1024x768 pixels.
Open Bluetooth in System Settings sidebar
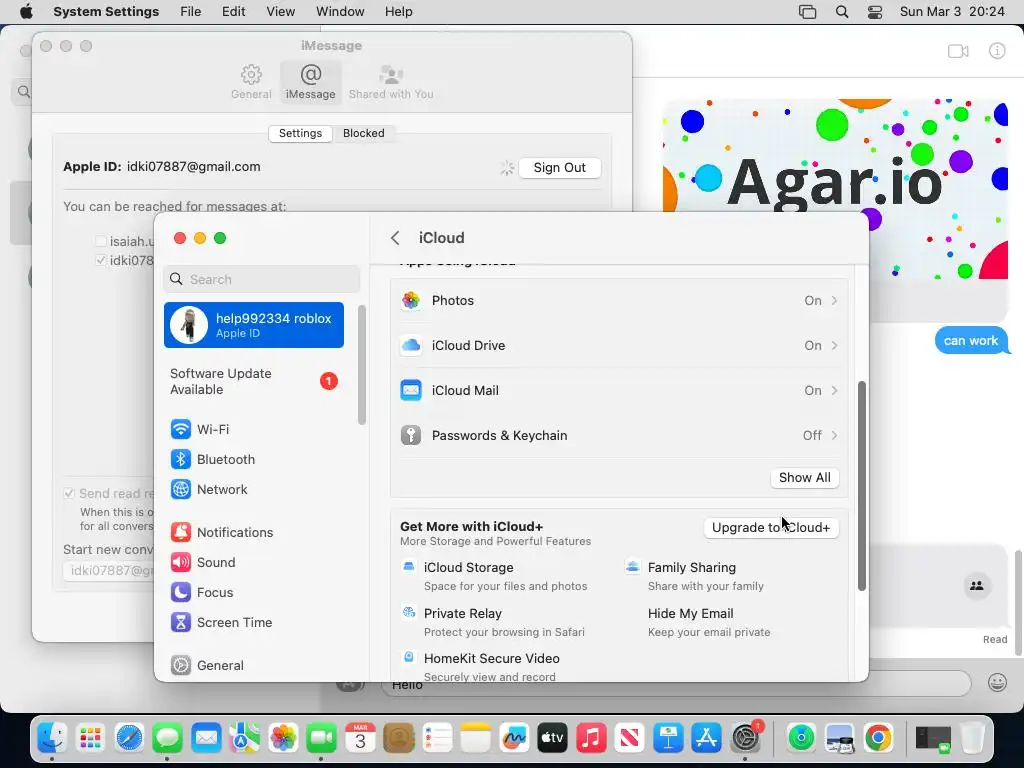click(213, 459)
